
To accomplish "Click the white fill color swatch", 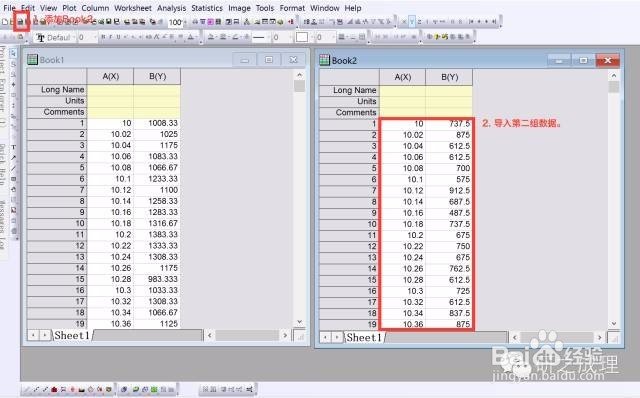I will pyautogui.click(x=302, y=38).
